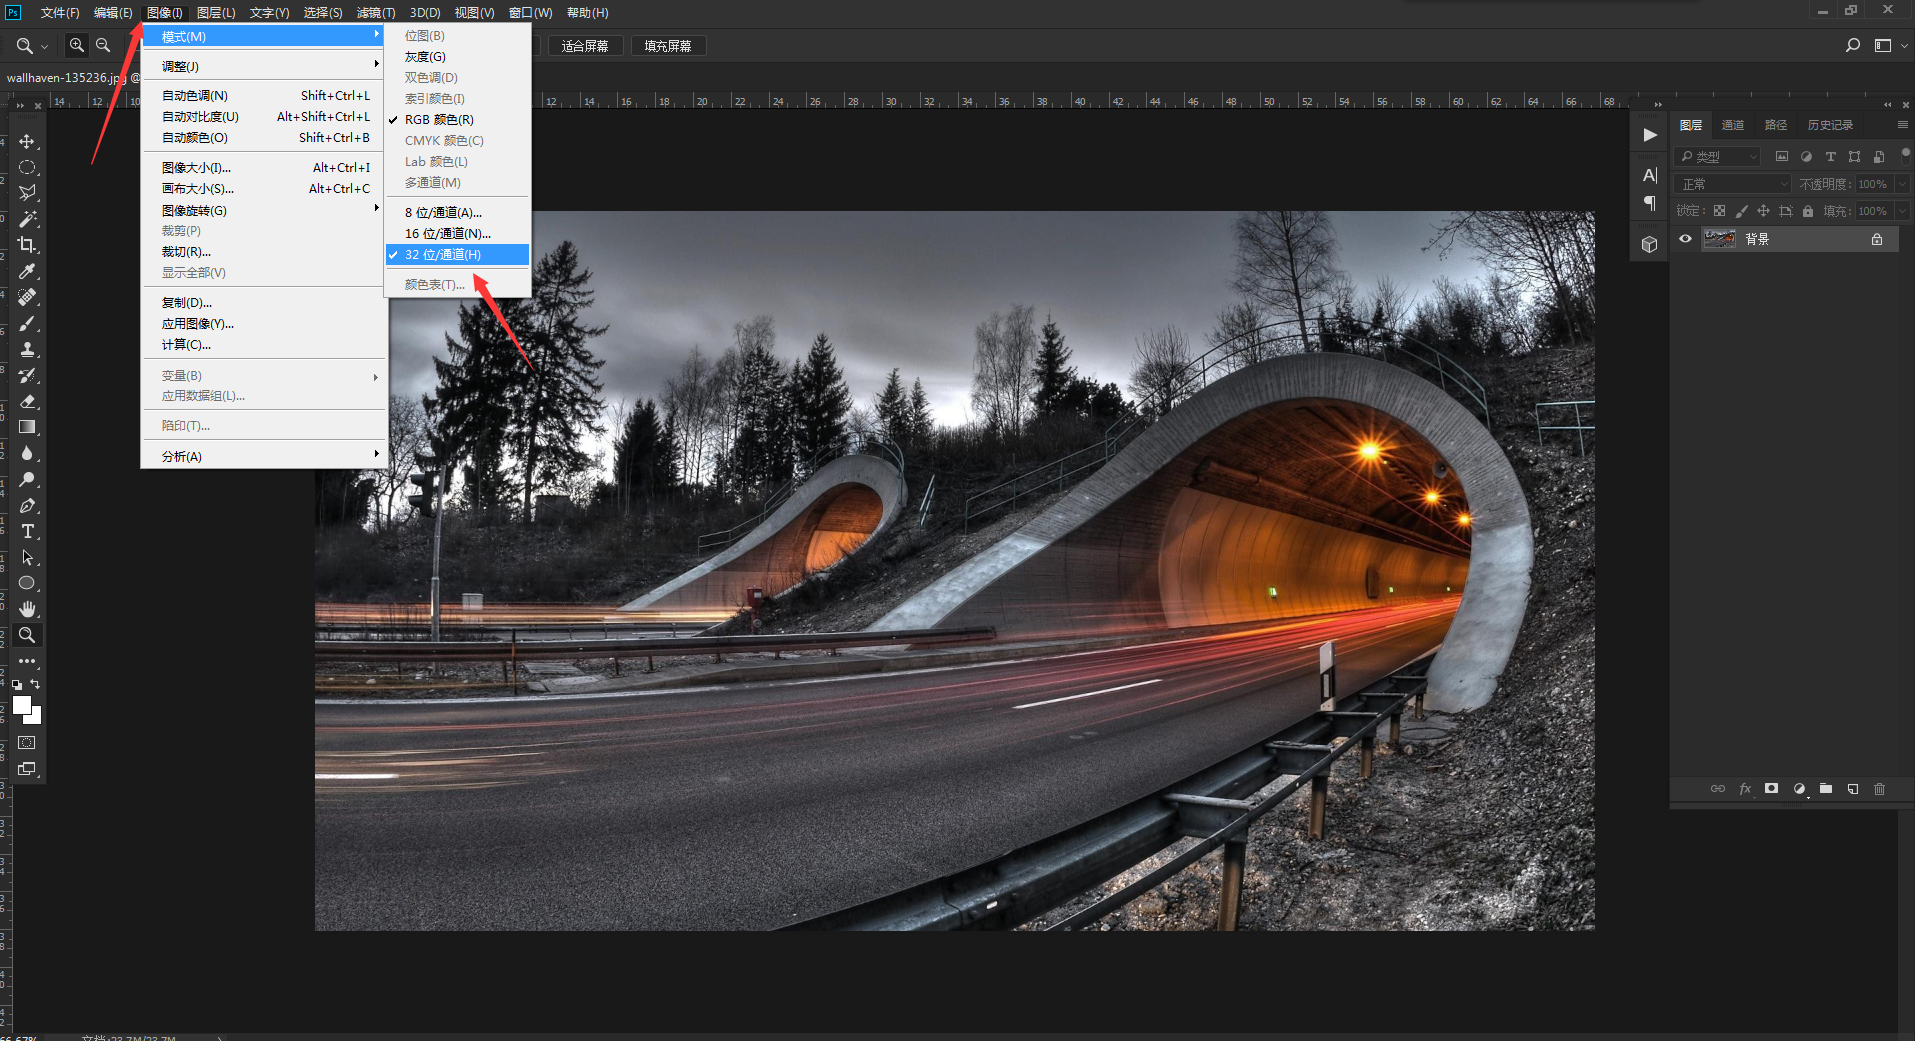Select the Move tool

coord(27,142)
